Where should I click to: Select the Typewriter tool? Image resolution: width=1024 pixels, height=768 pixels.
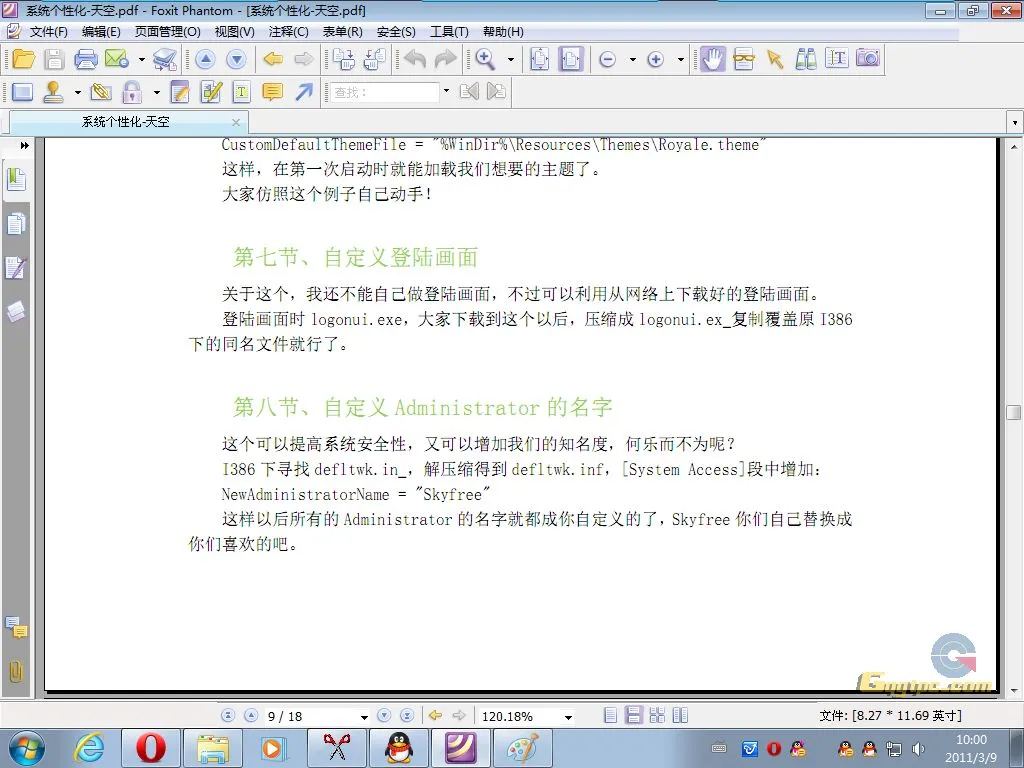[x=241, y=91]
